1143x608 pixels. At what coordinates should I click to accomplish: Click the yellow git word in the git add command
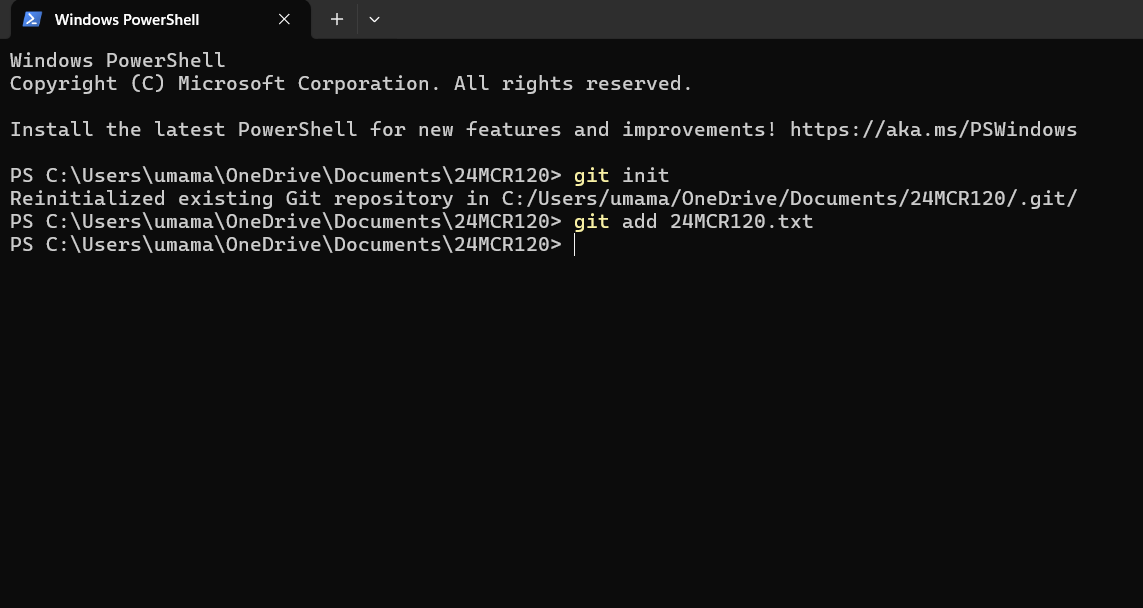click(x=591, y=222)
